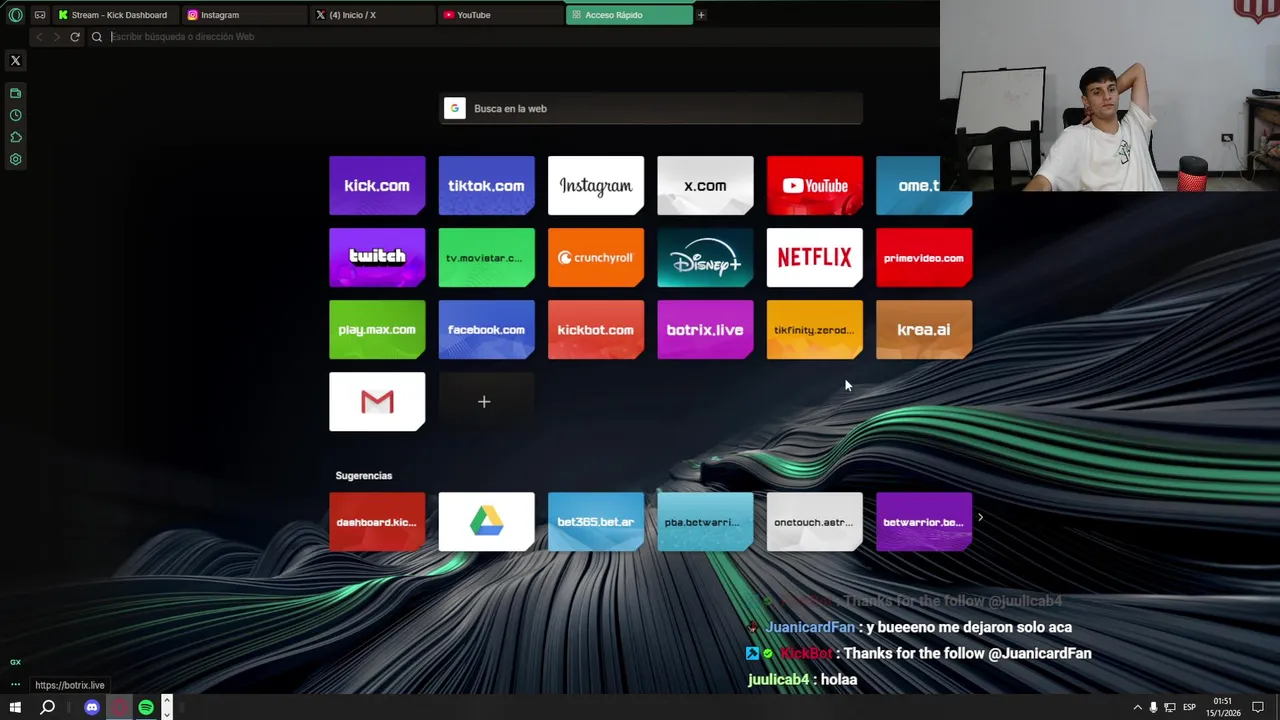Image resolution: width=1280 pixels, height=720 pixels.
Task: Open the sidebar three-dots setup menu
Action: click(x=15, y=685)
